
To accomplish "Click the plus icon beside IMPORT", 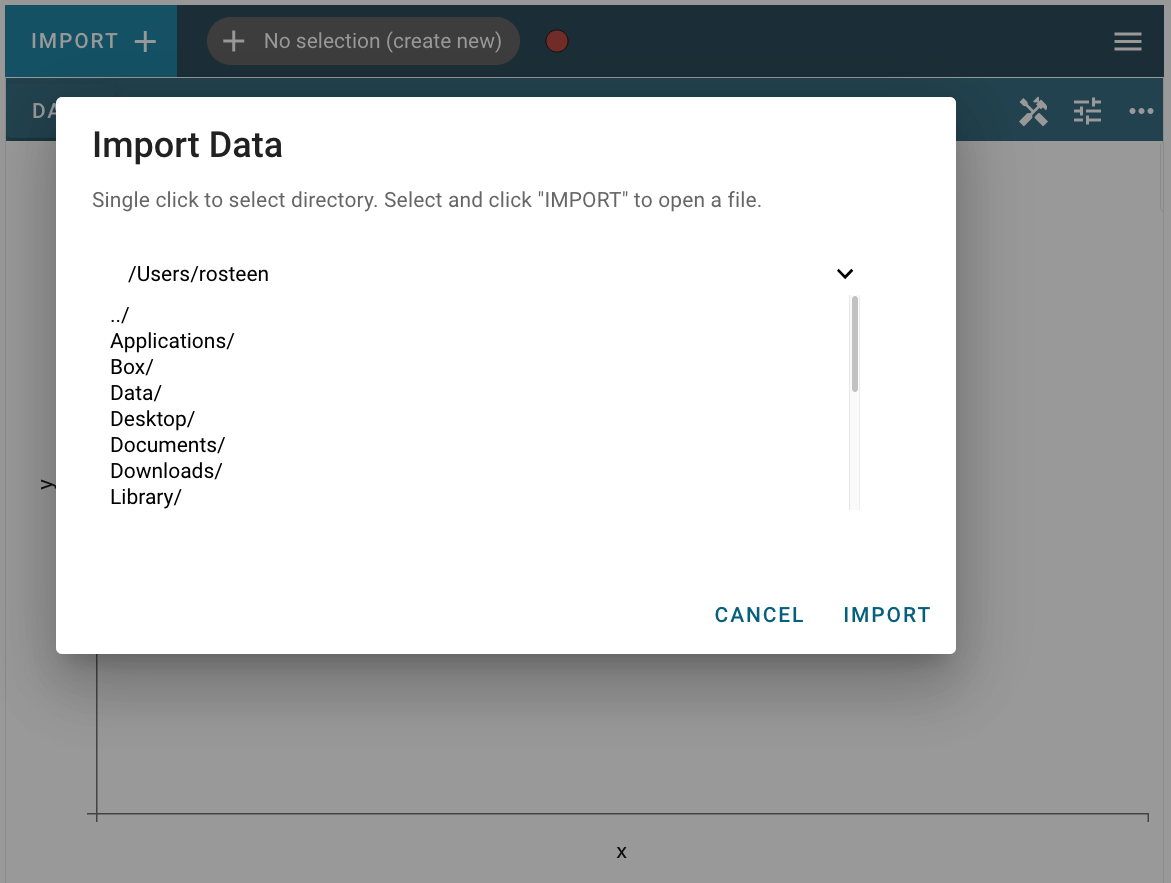I will [145, 41].
